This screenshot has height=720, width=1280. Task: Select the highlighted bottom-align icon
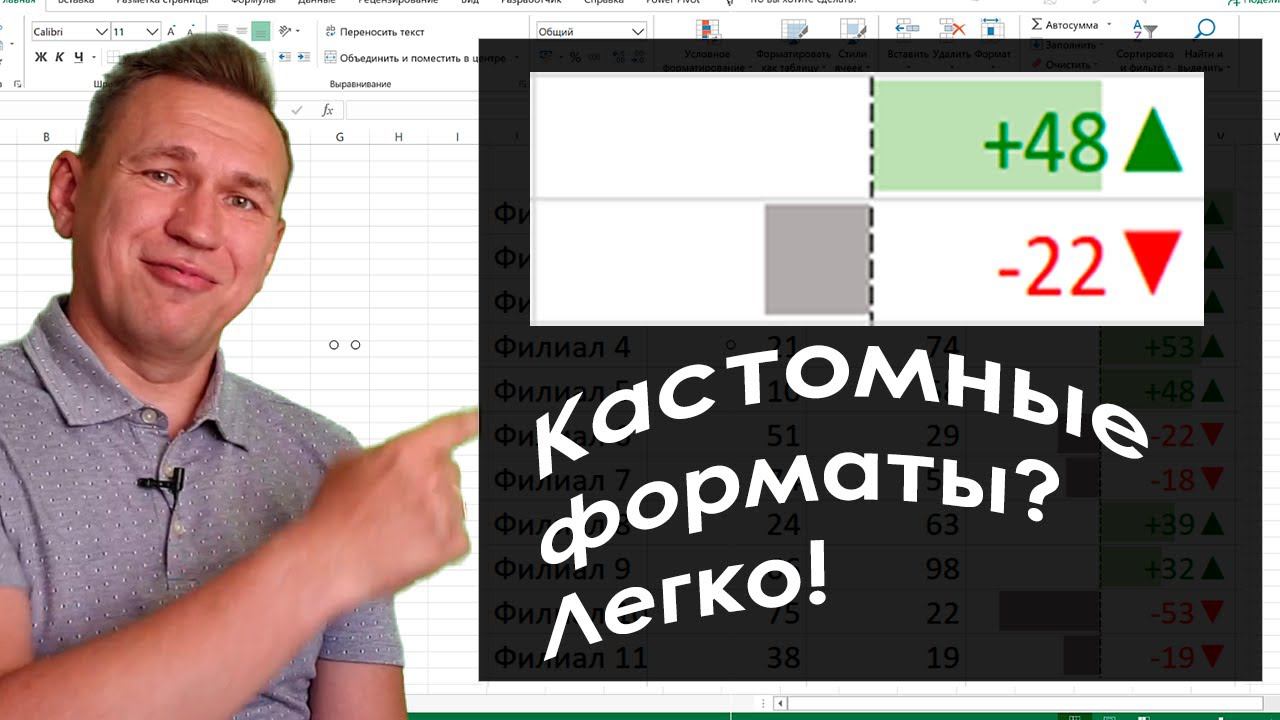click(261, 32)
